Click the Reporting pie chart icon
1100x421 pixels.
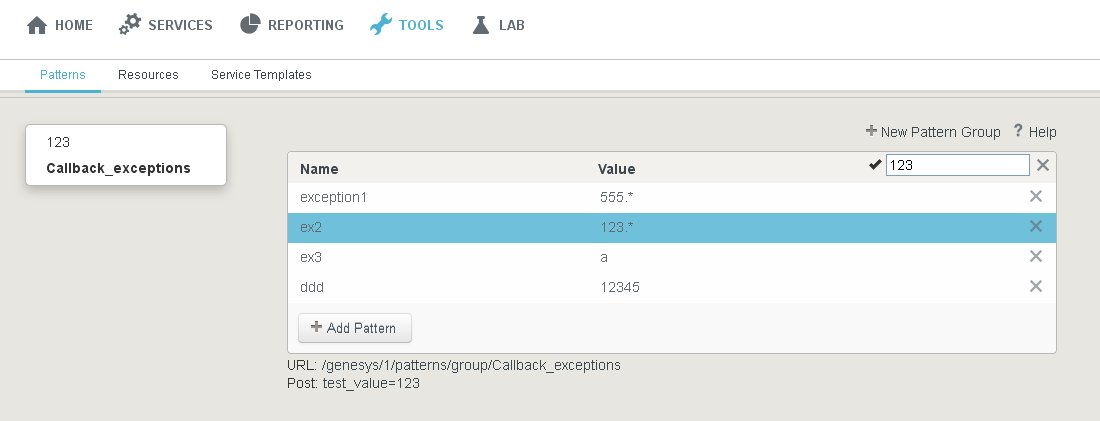tap(250, 26)
